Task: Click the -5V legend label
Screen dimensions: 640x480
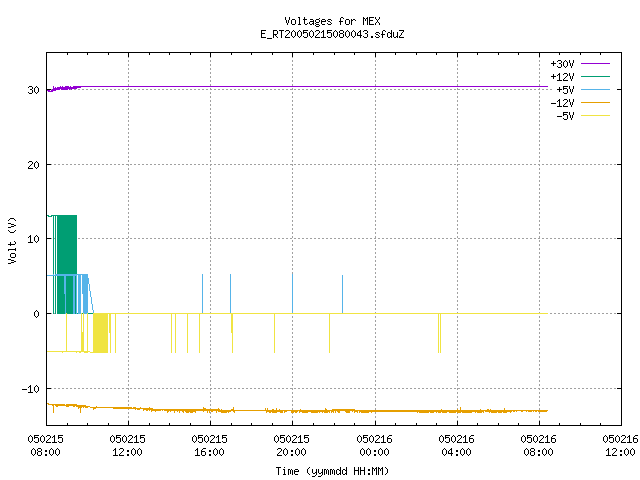Action: 565,116
